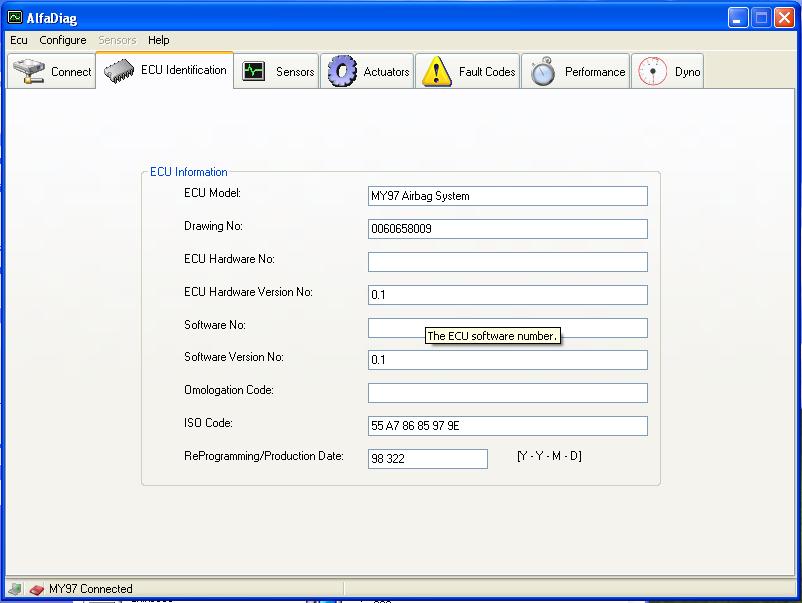This screenshot has width=802, height=603.
Task: Click the ISO Code text box
Action: pyautogui.click(x=507, y=426)
